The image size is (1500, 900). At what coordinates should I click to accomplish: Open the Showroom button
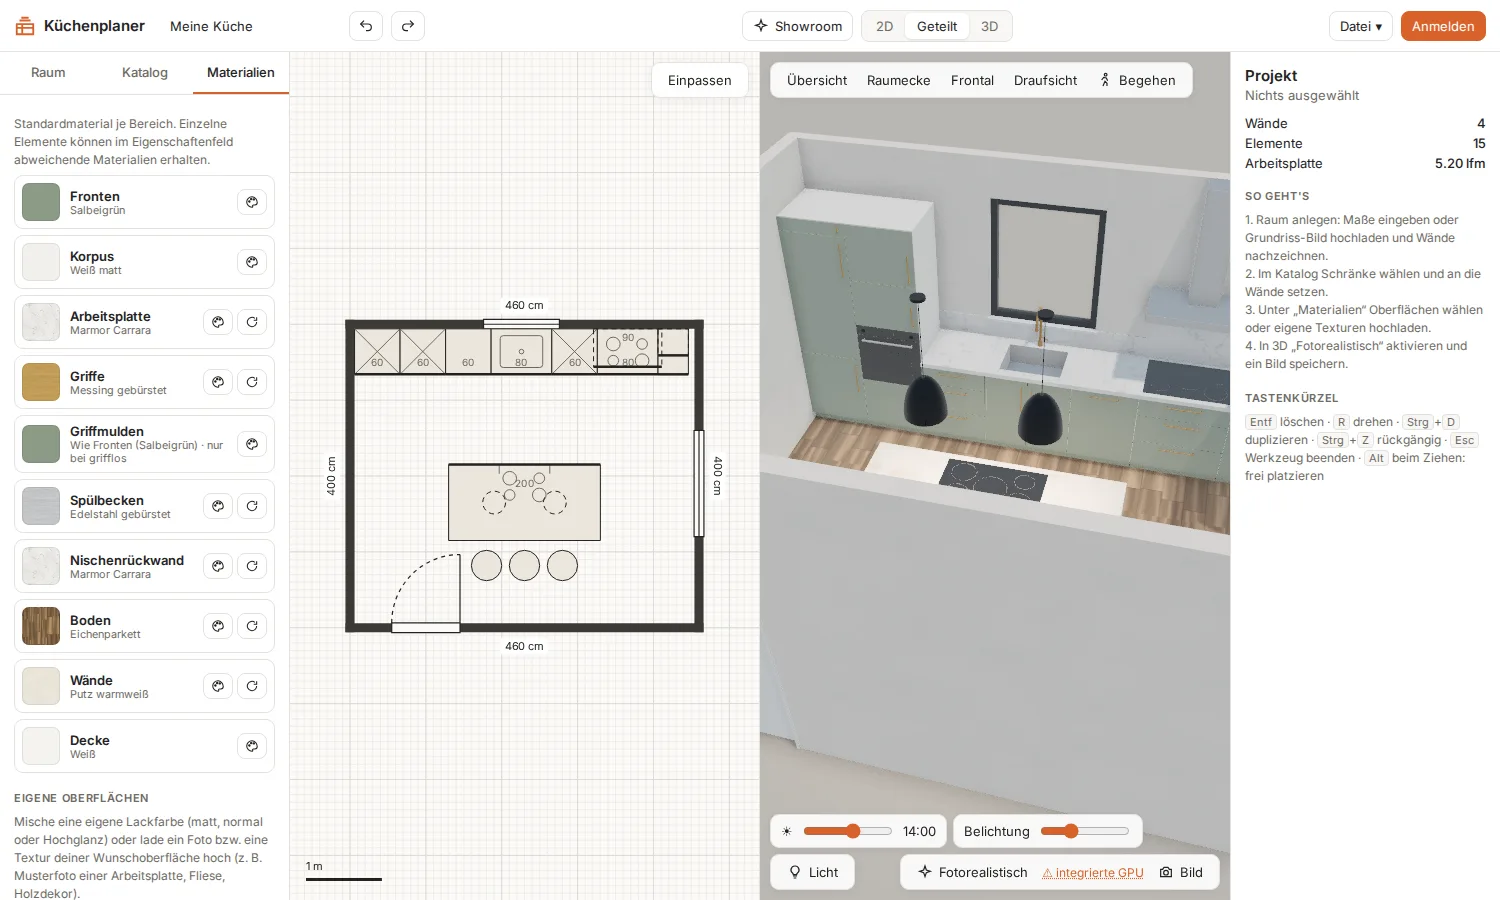tap(798, 26)
